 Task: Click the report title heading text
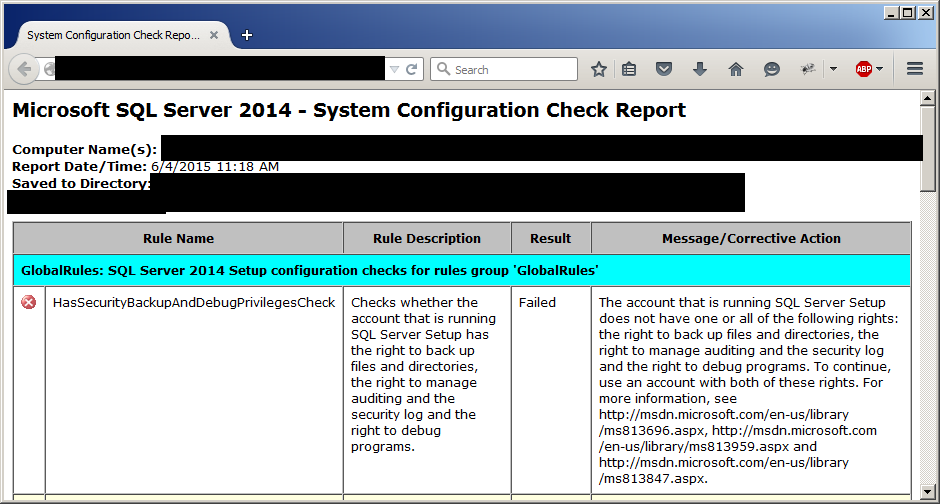tap(349, 110)
